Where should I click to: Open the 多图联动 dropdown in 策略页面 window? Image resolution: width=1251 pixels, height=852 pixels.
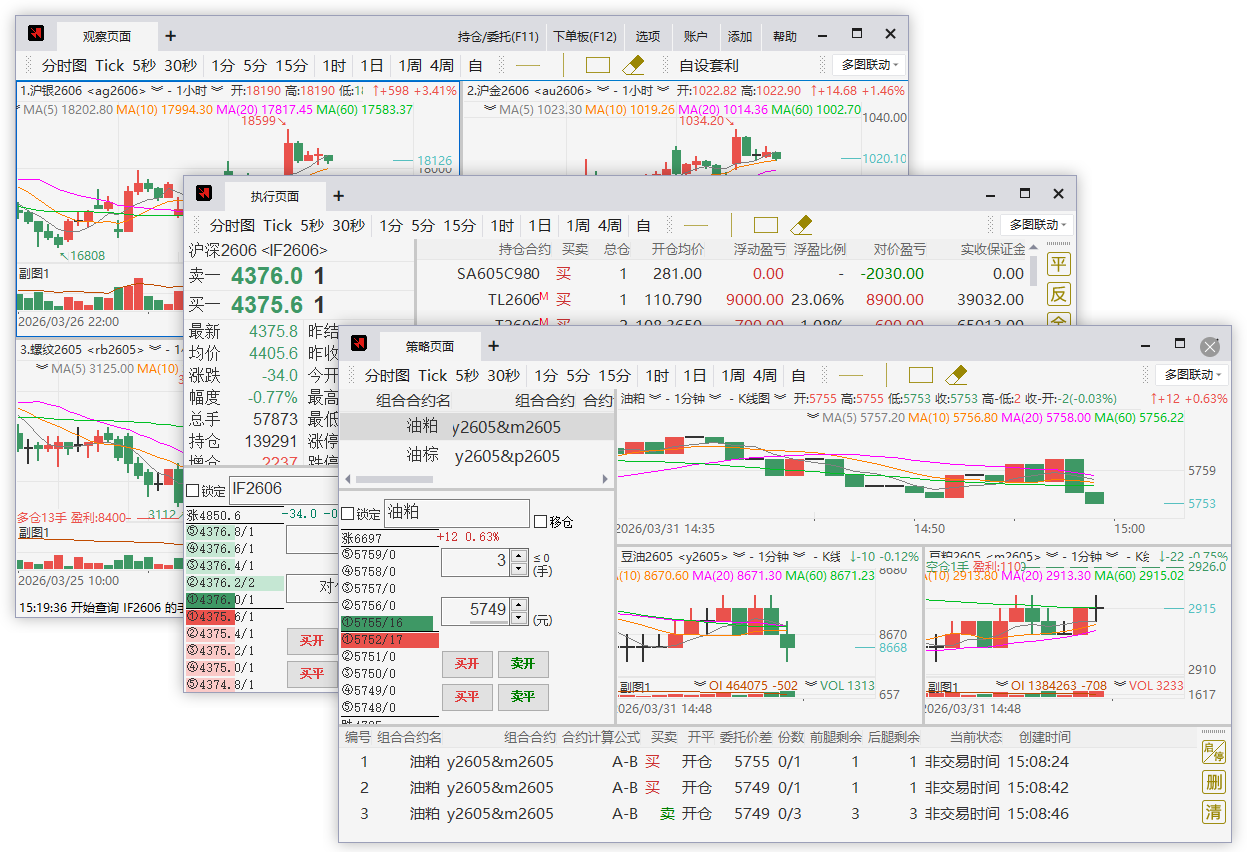point(1193,375)
